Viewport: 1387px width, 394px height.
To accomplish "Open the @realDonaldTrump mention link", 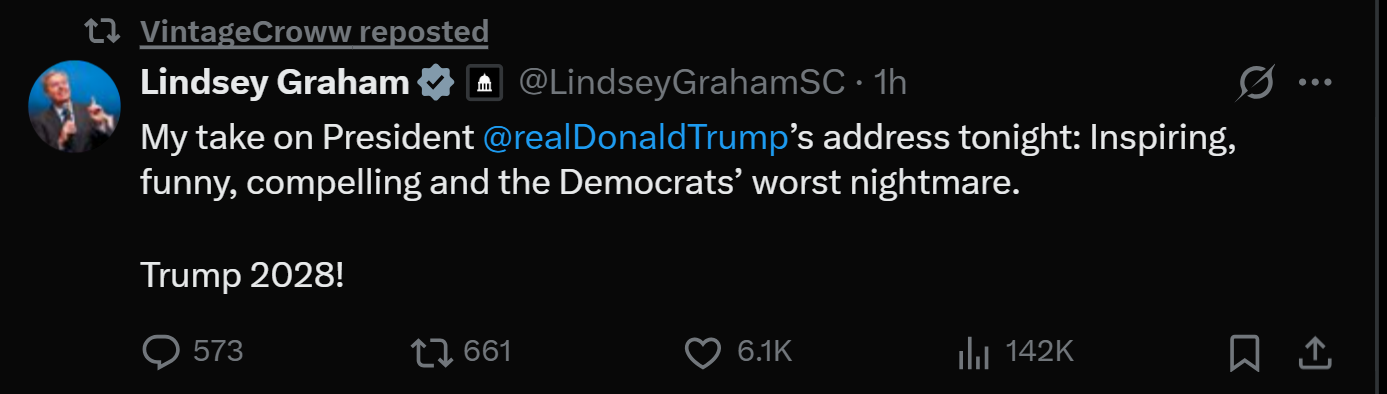I will [x=636, y=138].
